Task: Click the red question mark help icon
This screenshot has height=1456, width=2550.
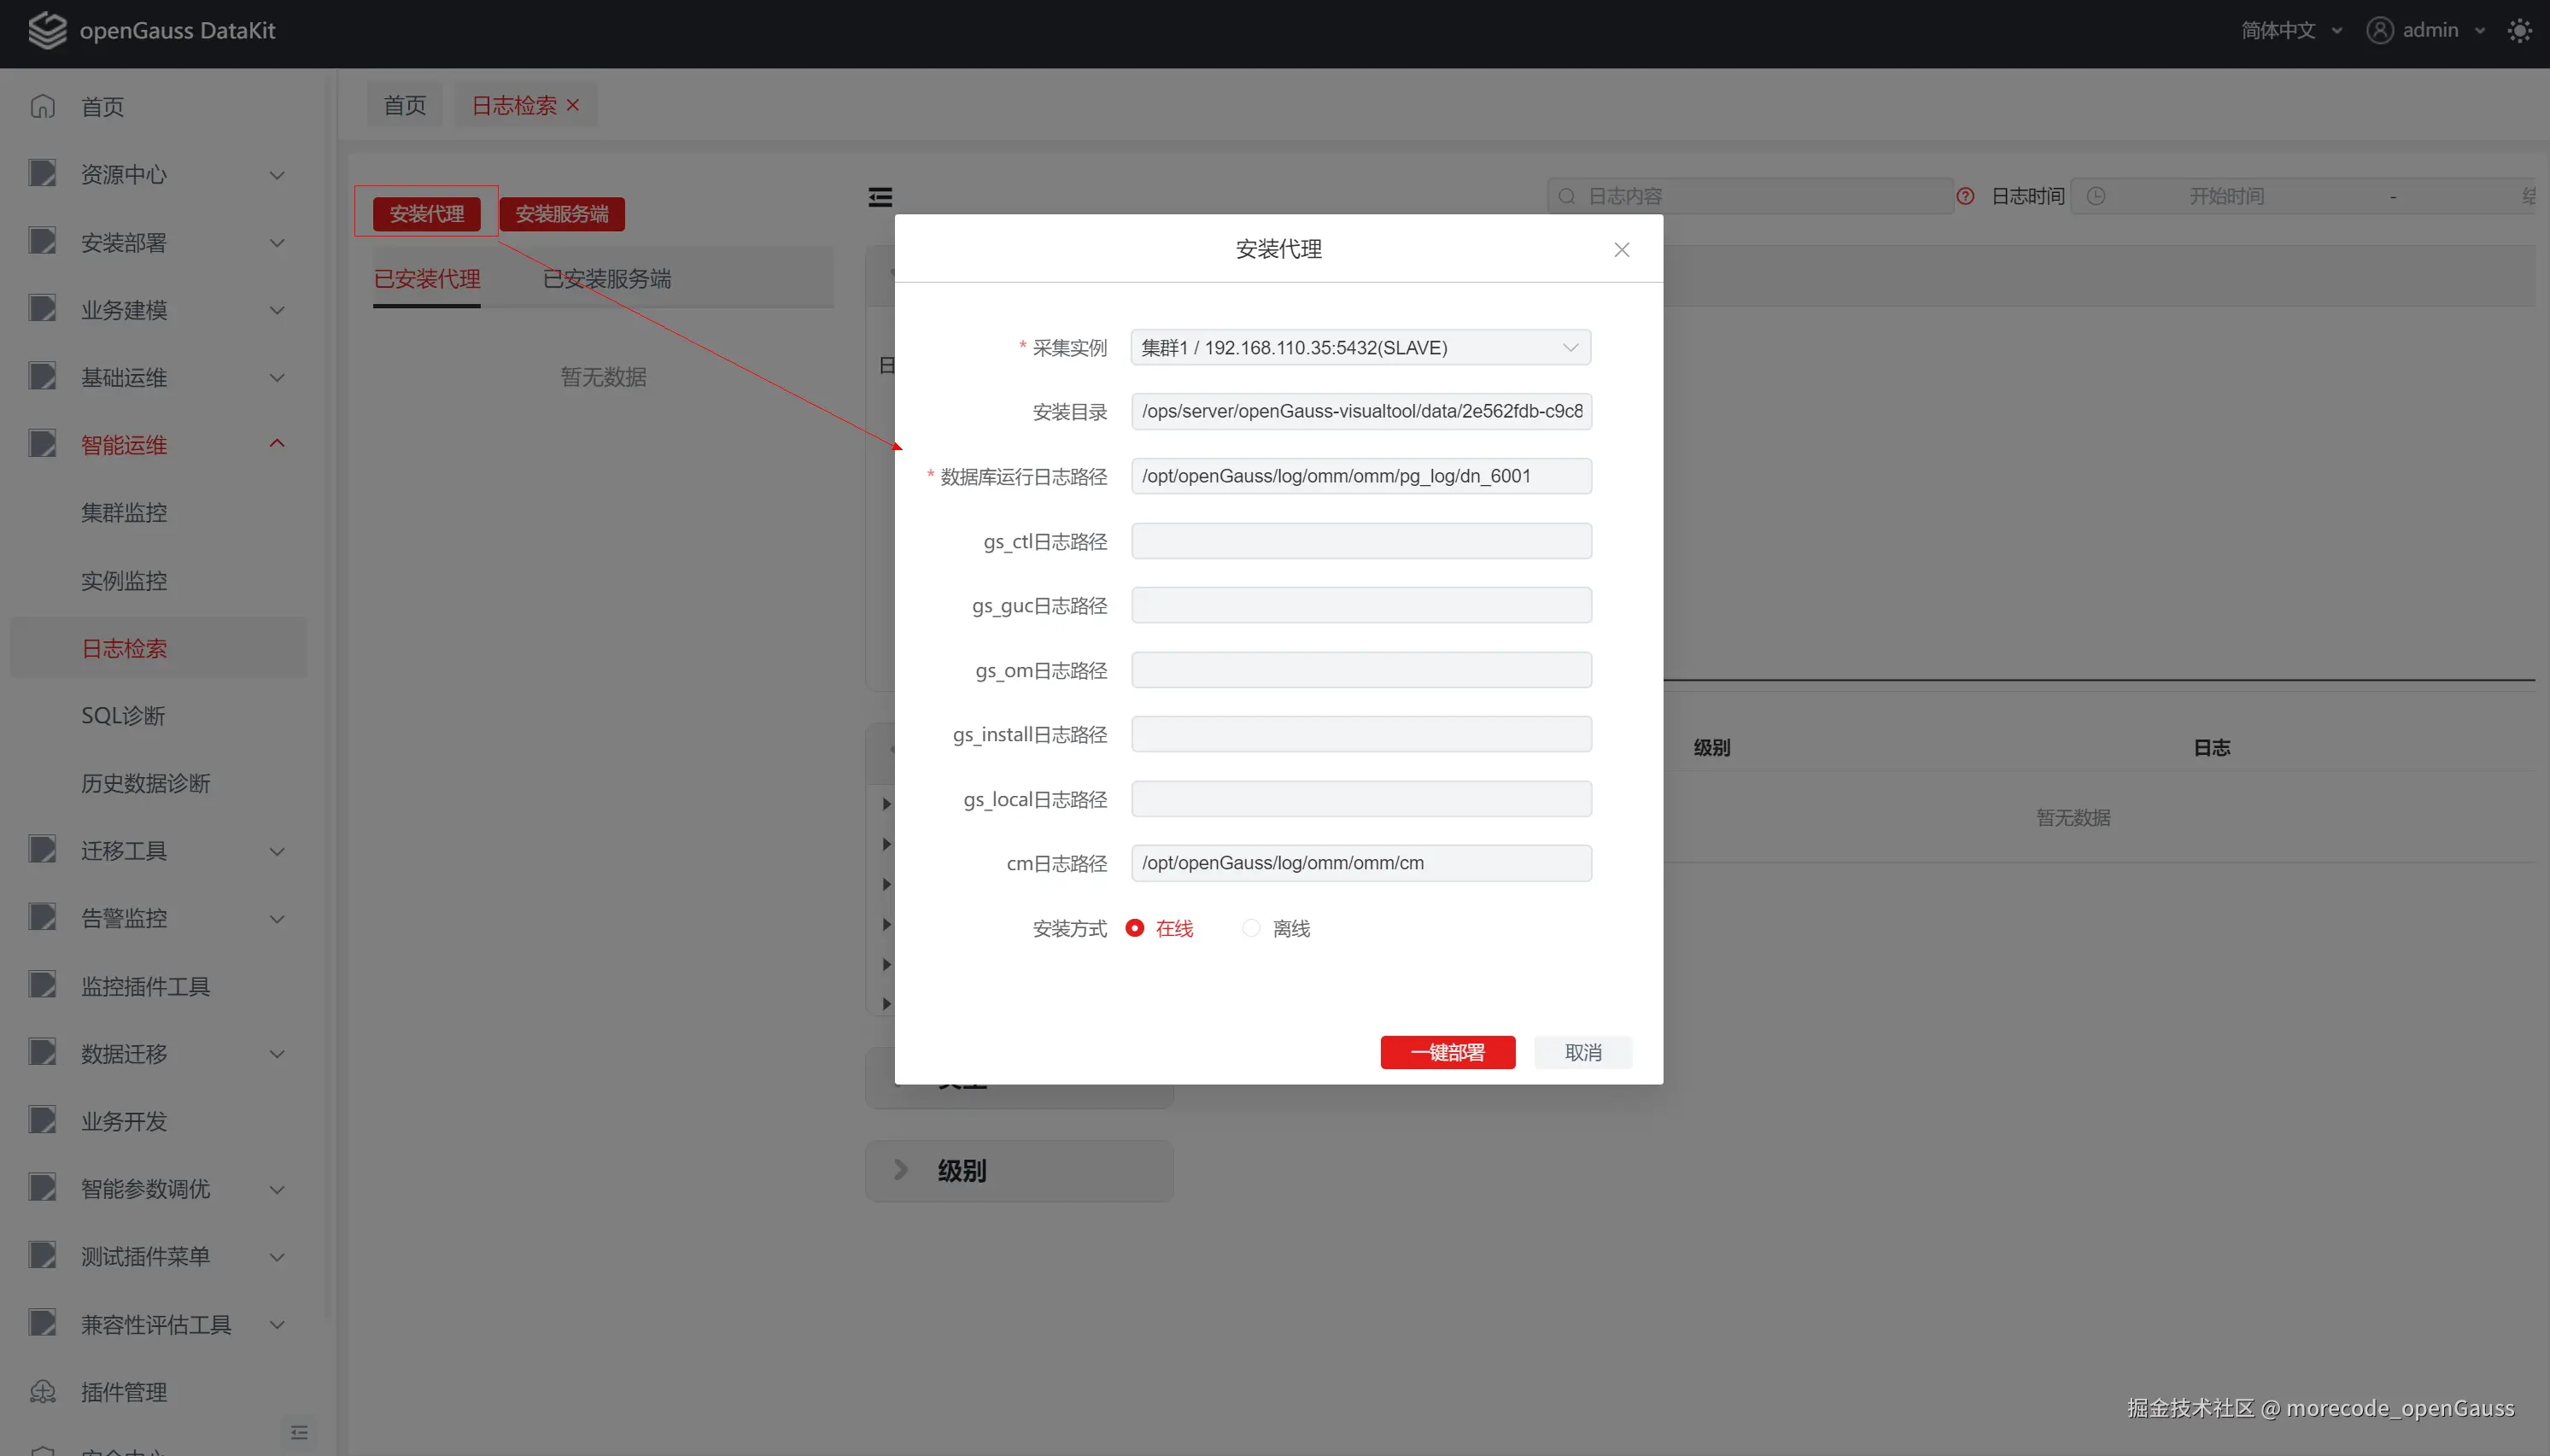Action: (1965, 196)
